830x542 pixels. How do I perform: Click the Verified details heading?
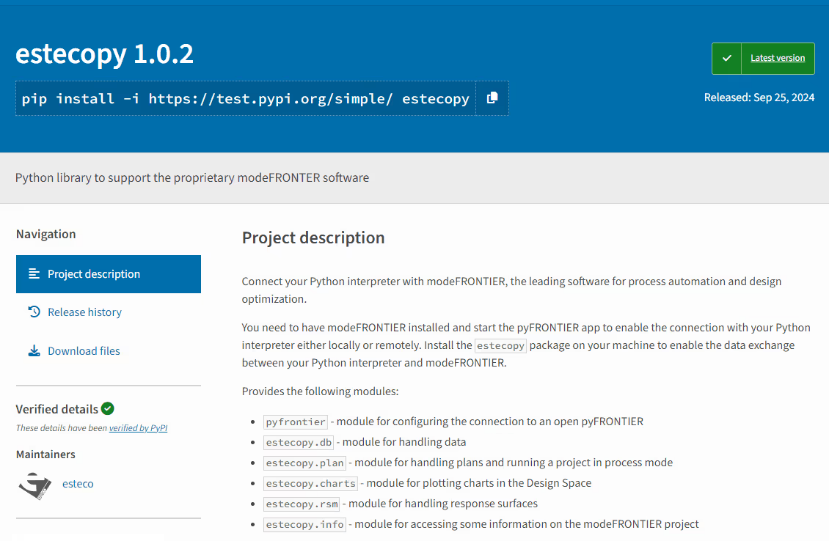tap(57, 409)
